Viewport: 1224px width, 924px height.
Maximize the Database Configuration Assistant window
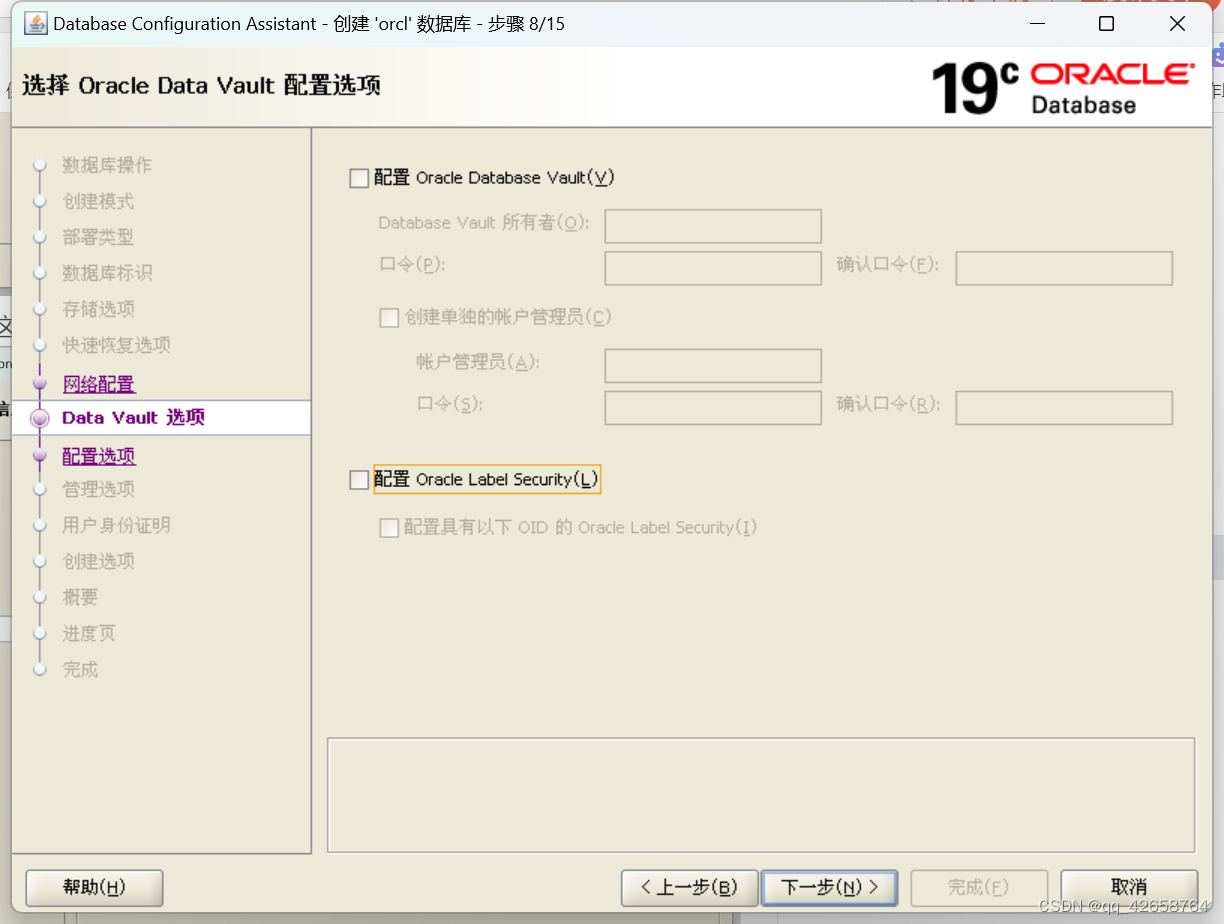(1106, 23)
